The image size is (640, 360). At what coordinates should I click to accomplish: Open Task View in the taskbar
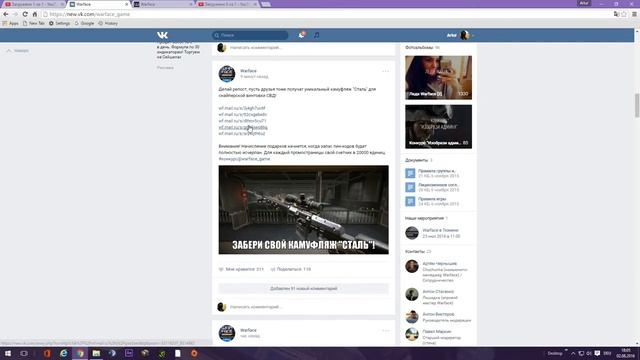coord(24,353)
